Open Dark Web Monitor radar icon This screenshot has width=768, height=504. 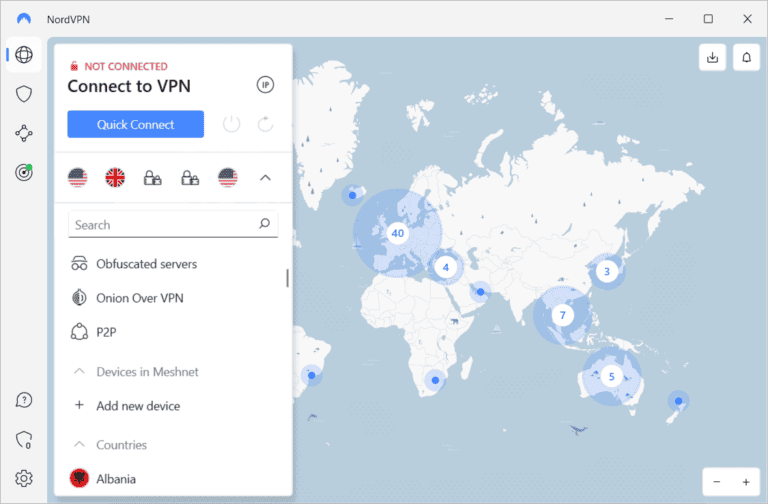(x=24, y=172)
